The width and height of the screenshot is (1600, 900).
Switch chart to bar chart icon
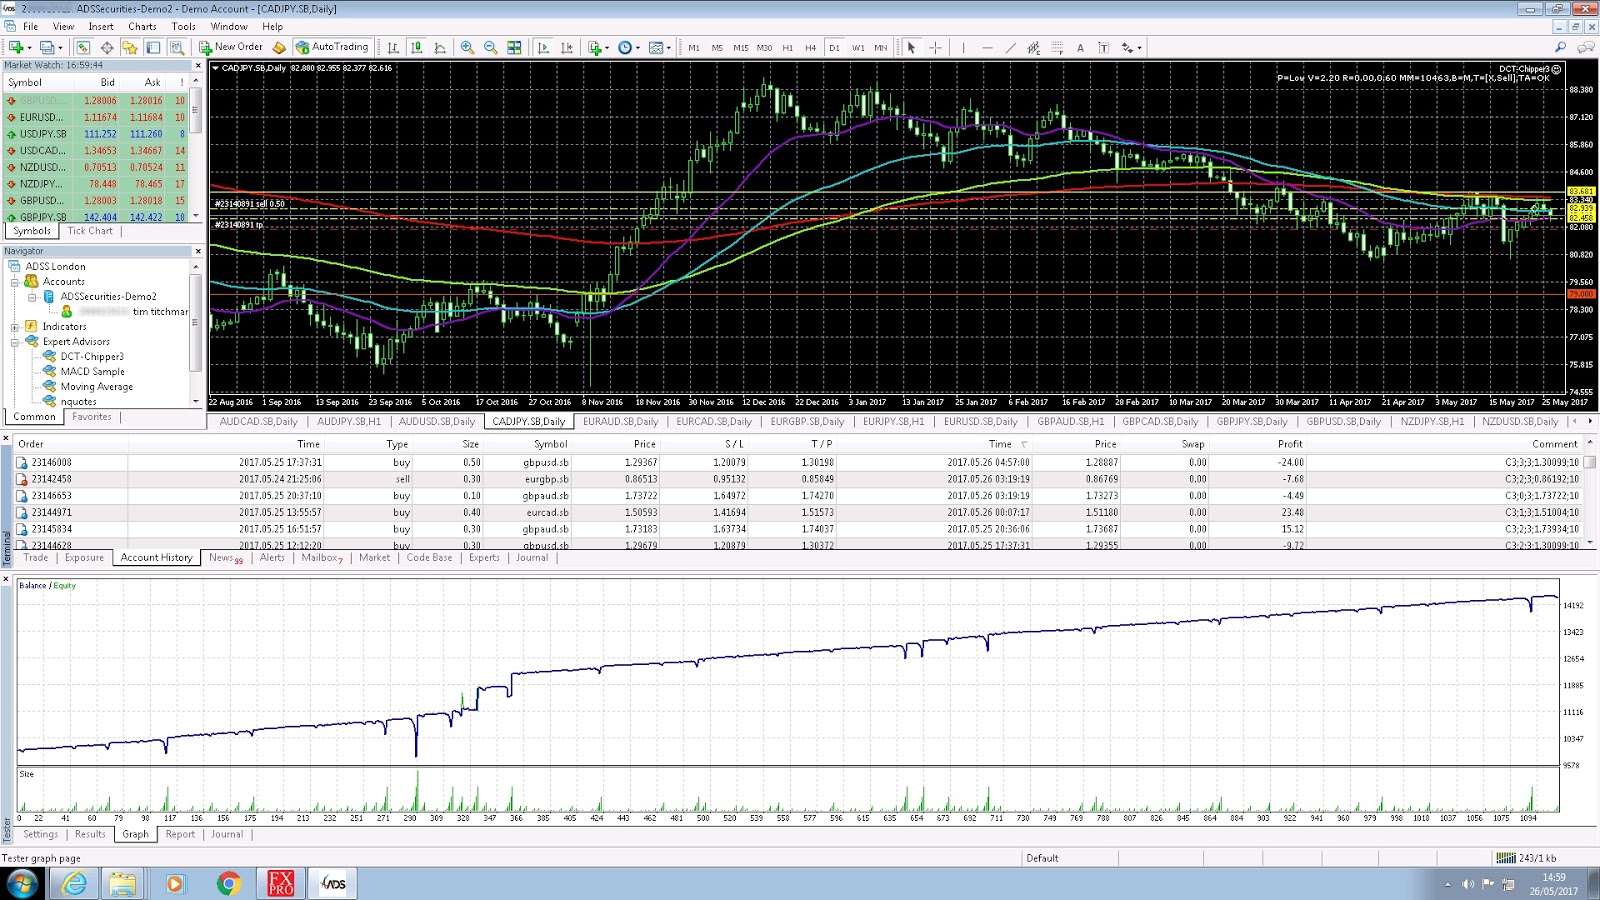[x=393, y=47]
